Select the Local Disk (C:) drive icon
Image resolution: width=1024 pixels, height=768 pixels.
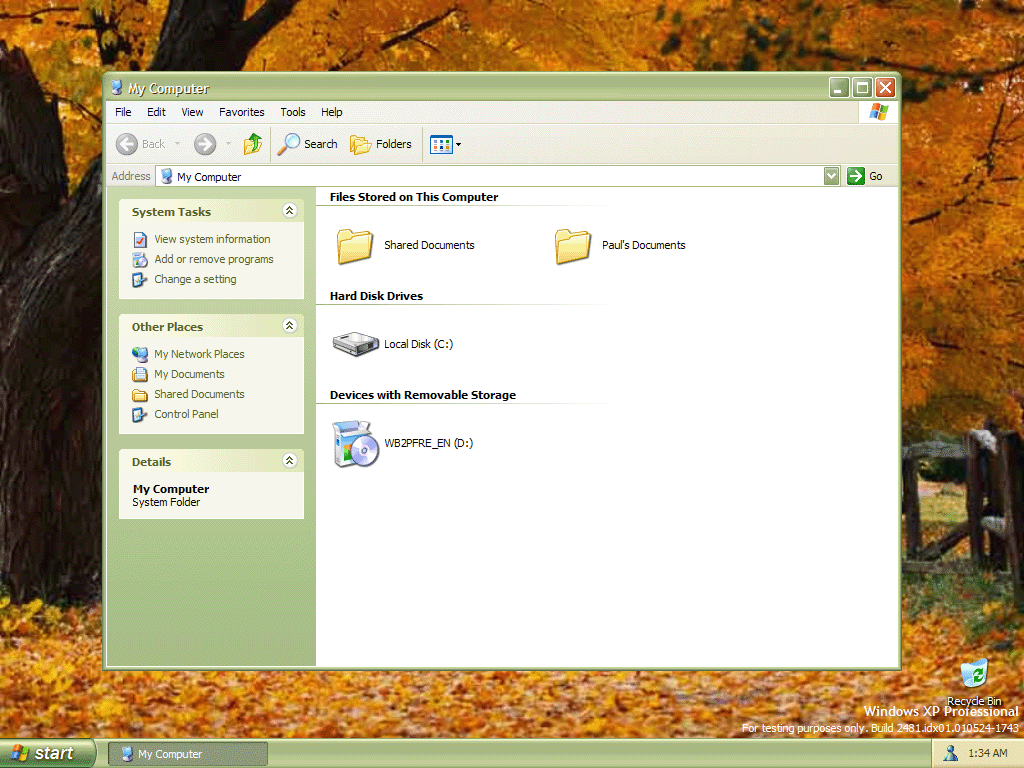pyautogui.click(x=356, y=344)
